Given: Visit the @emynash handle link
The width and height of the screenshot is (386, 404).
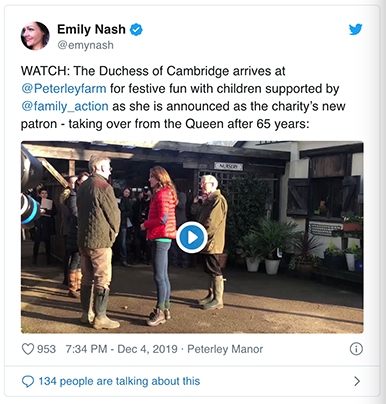Looking at the screenshot, I should [85, 45].
